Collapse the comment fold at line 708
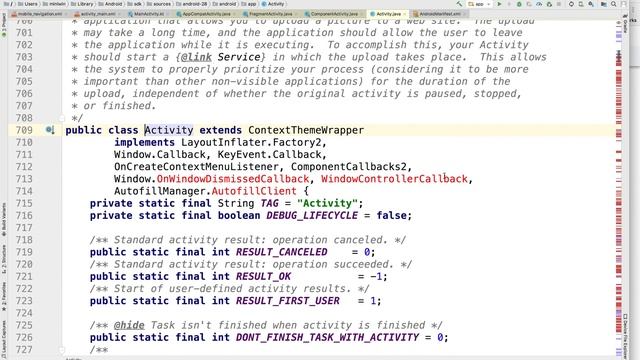The height and width of the screenshot is (360, 640). click(62, 118)
